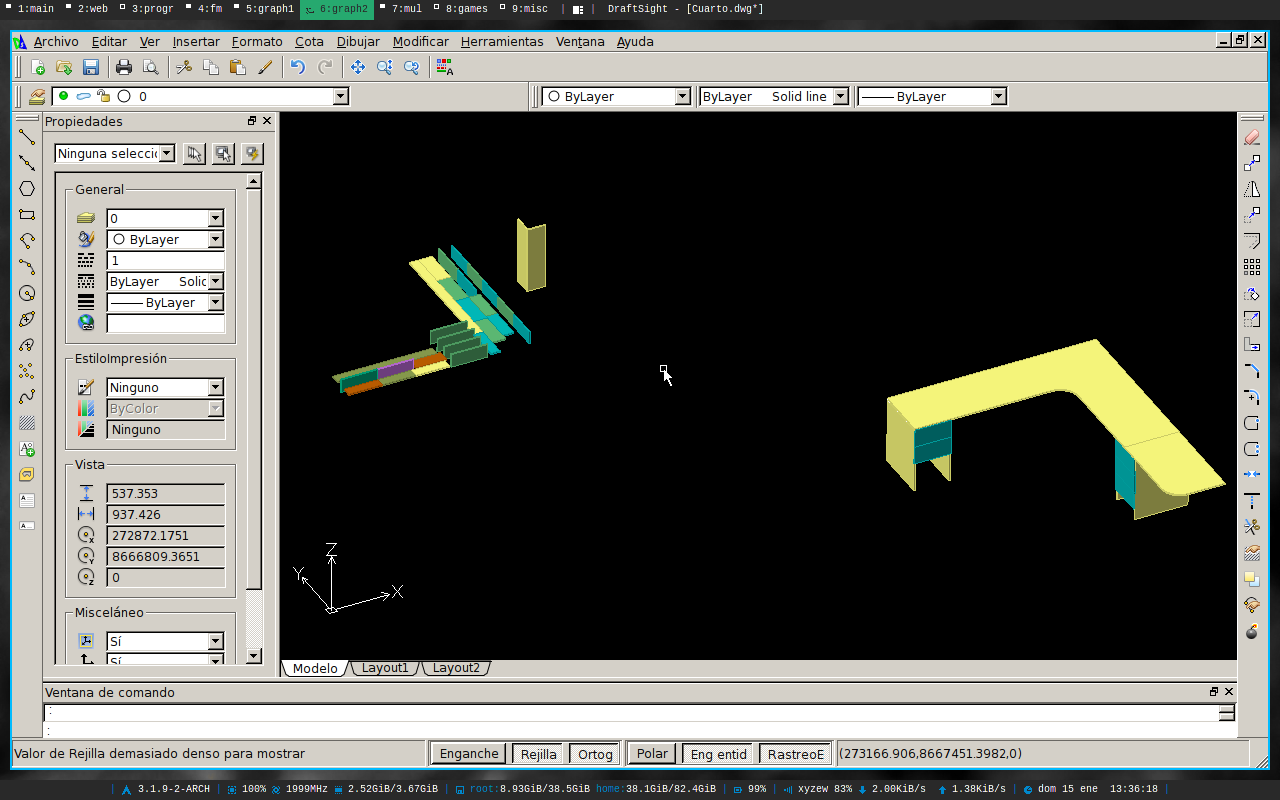Open the active layer dropdown showing 0

[x=340, y=96]
